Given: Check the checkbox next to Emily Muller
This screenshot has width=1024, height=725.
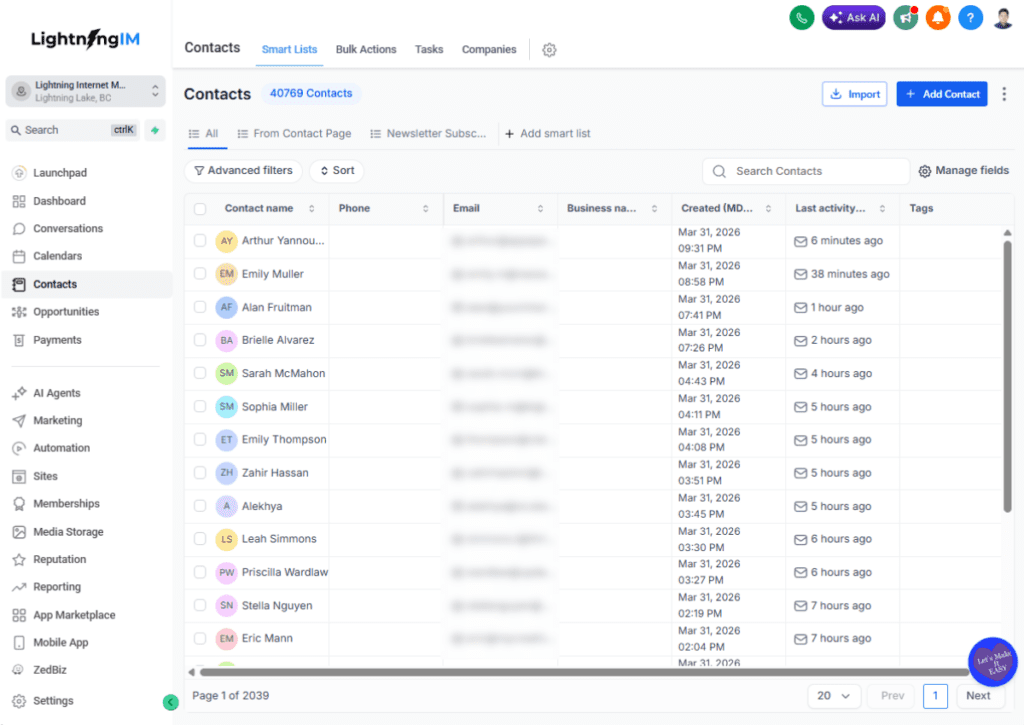Looking at the screenshot, I should coord(198,273).
